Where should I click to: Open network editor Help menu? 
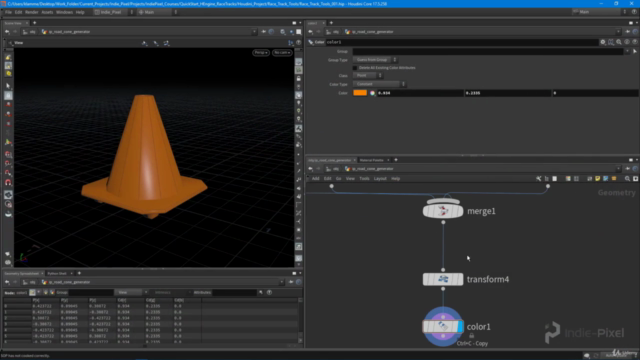click(396, 179)
